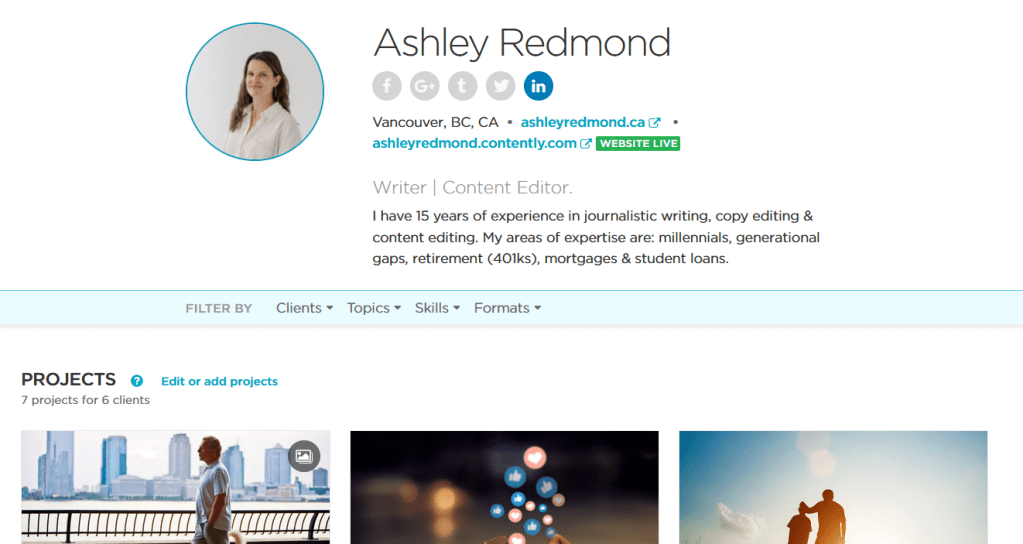Open the ashleyredmond.ca website link

point(583,122)
